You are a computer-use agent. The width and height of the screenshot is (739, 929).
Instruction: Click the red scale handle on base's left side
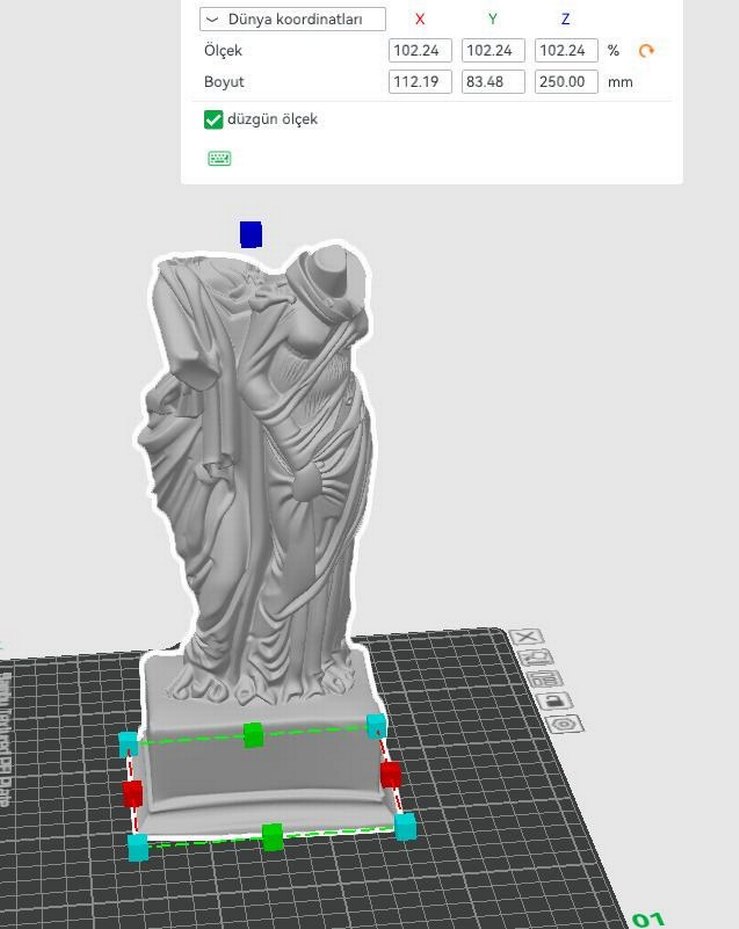132,794
